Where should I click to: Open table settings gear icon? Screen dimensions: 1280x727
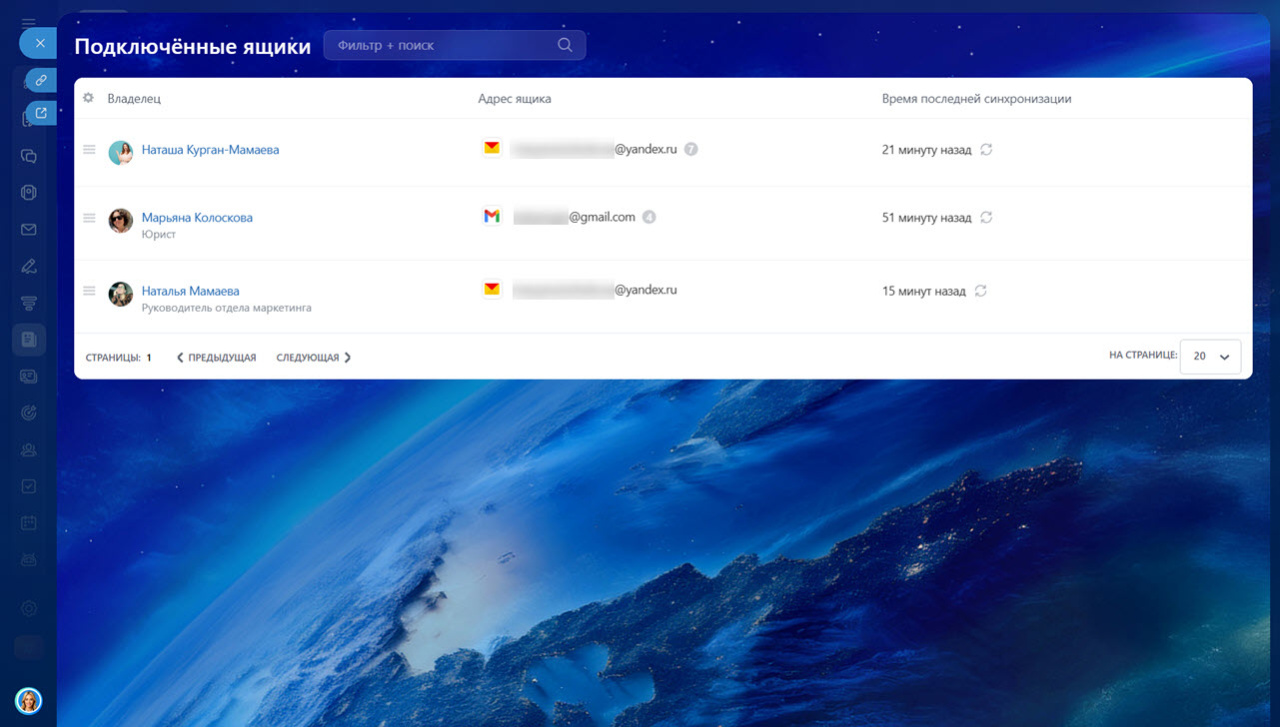pos(88,99)
